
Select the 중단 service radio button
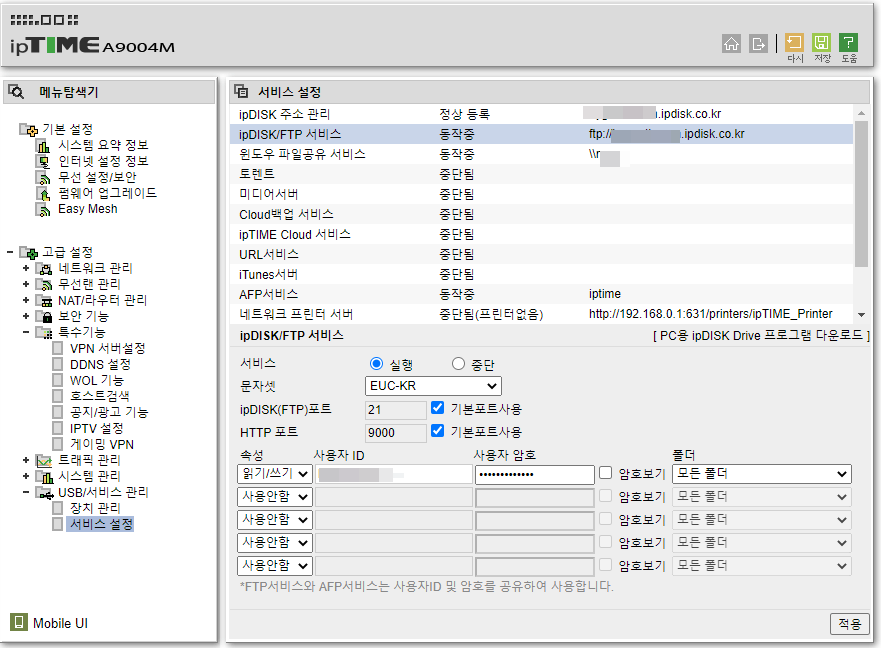click(x=458, y=364)
